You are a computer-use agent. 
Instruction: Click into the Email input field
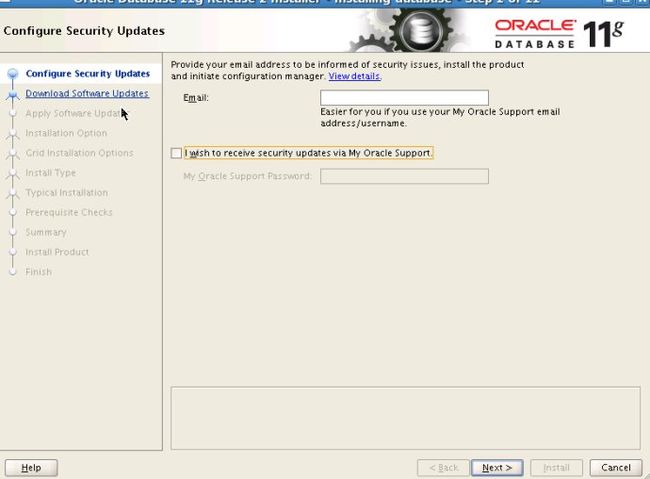coord(404,97)
